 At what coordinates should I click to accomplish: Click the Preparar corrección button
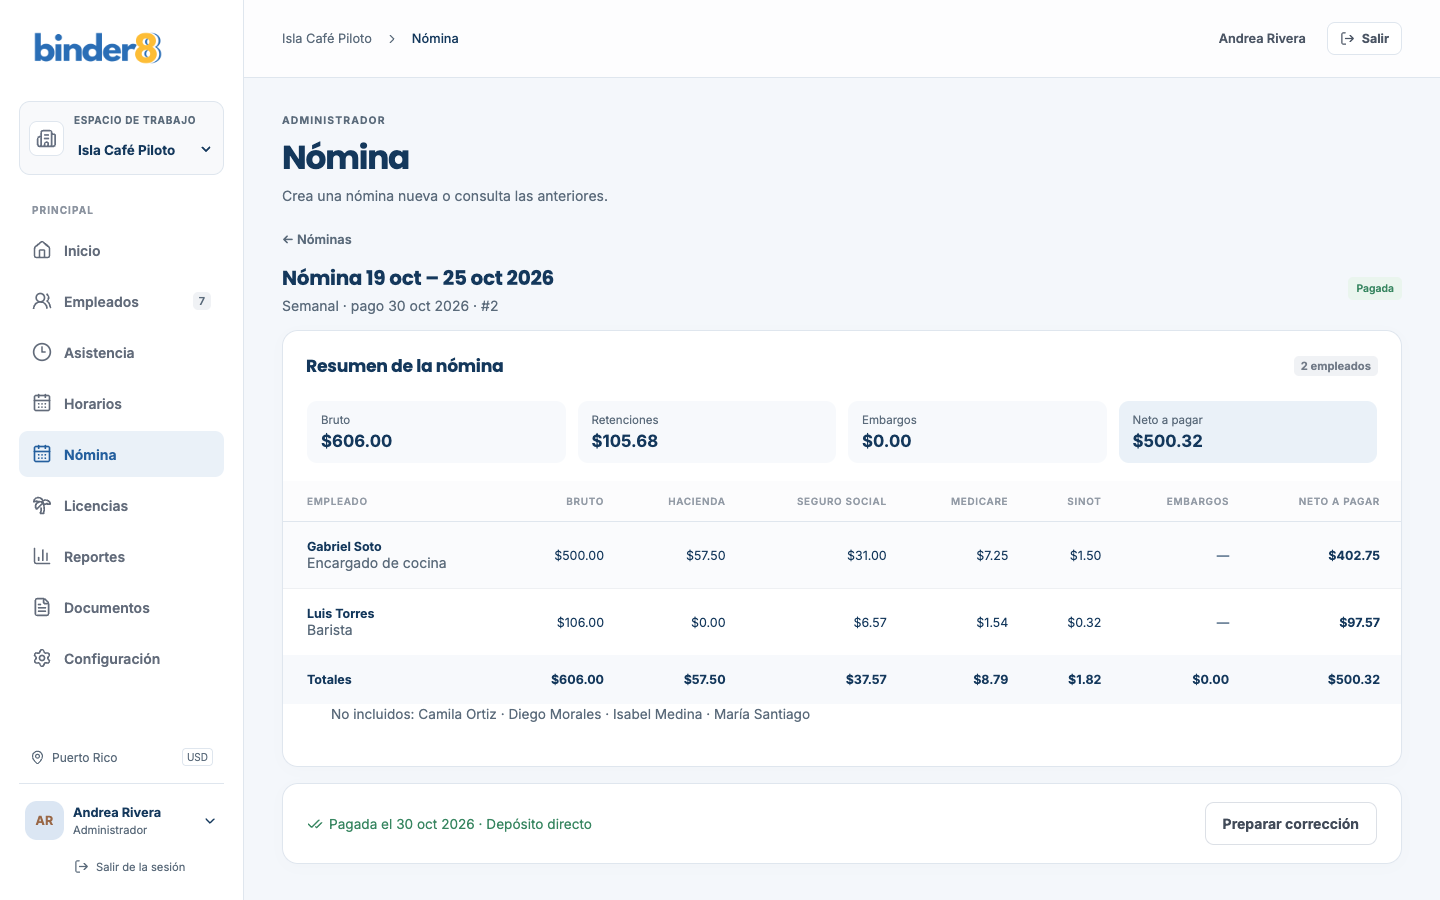[x=1290, y=823]
